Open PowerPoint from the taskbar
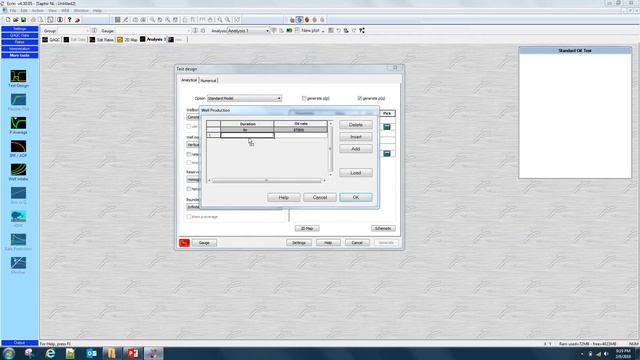Image resolution: width=640 pixels, height=360 pixels. [133, 353]
